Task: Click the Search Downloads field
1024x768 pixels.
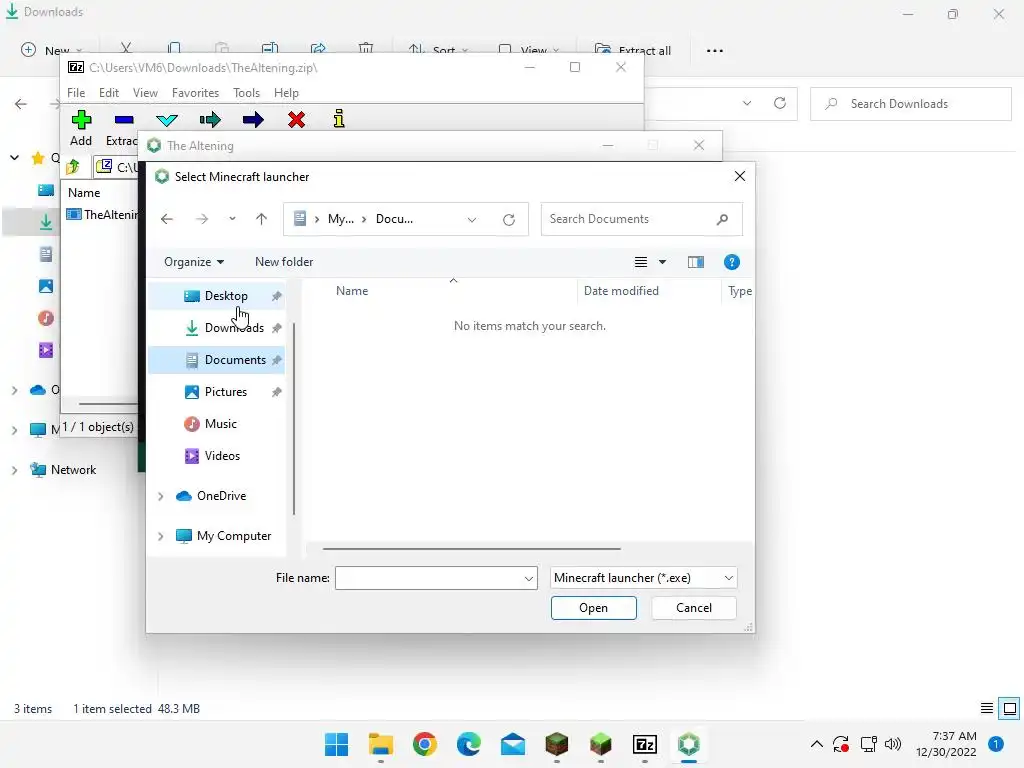Action: [x=910, y=104]
